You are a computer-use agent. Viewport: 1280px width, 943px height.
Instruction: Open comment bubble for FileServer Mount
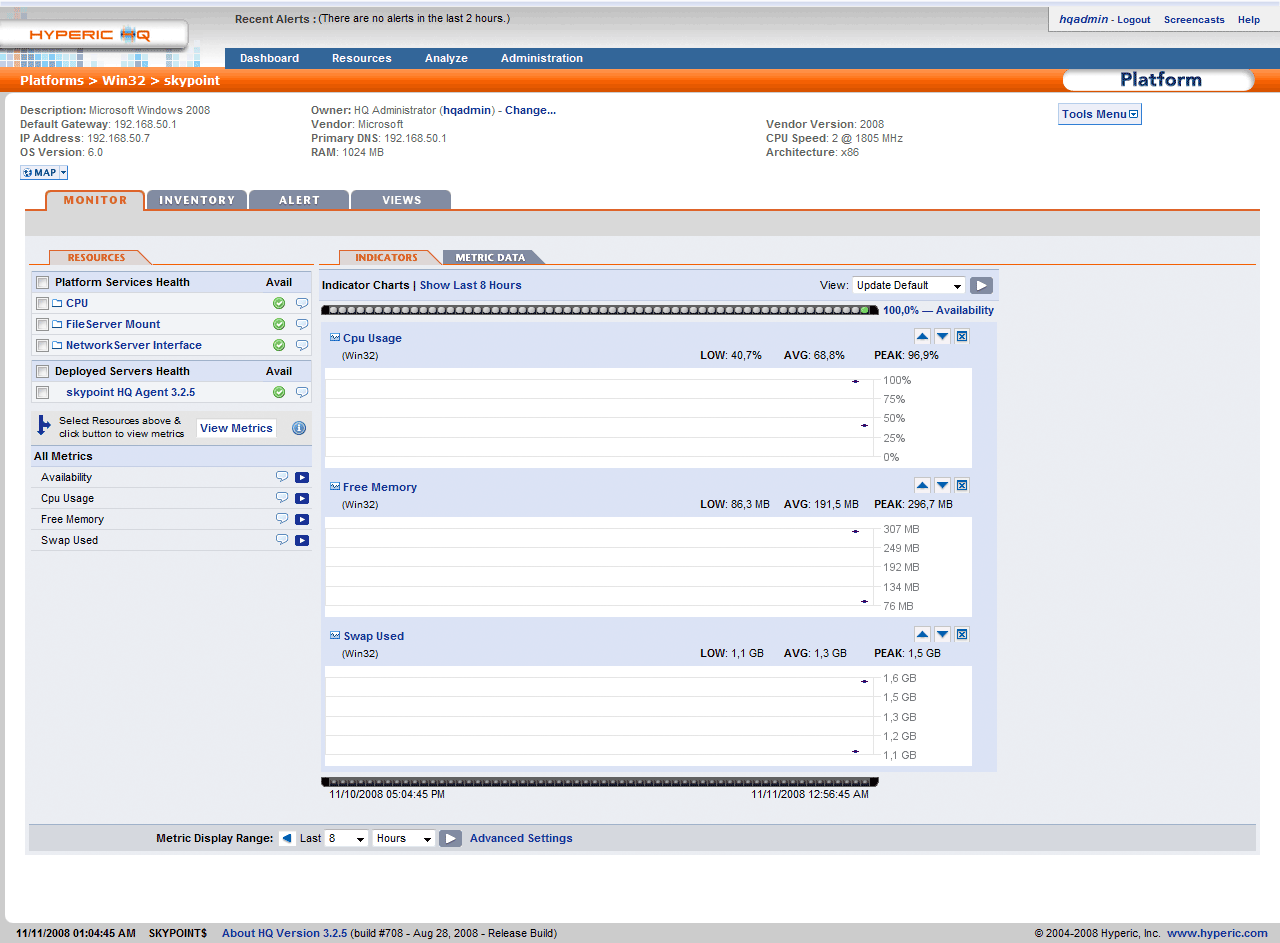tap(302, 324)
